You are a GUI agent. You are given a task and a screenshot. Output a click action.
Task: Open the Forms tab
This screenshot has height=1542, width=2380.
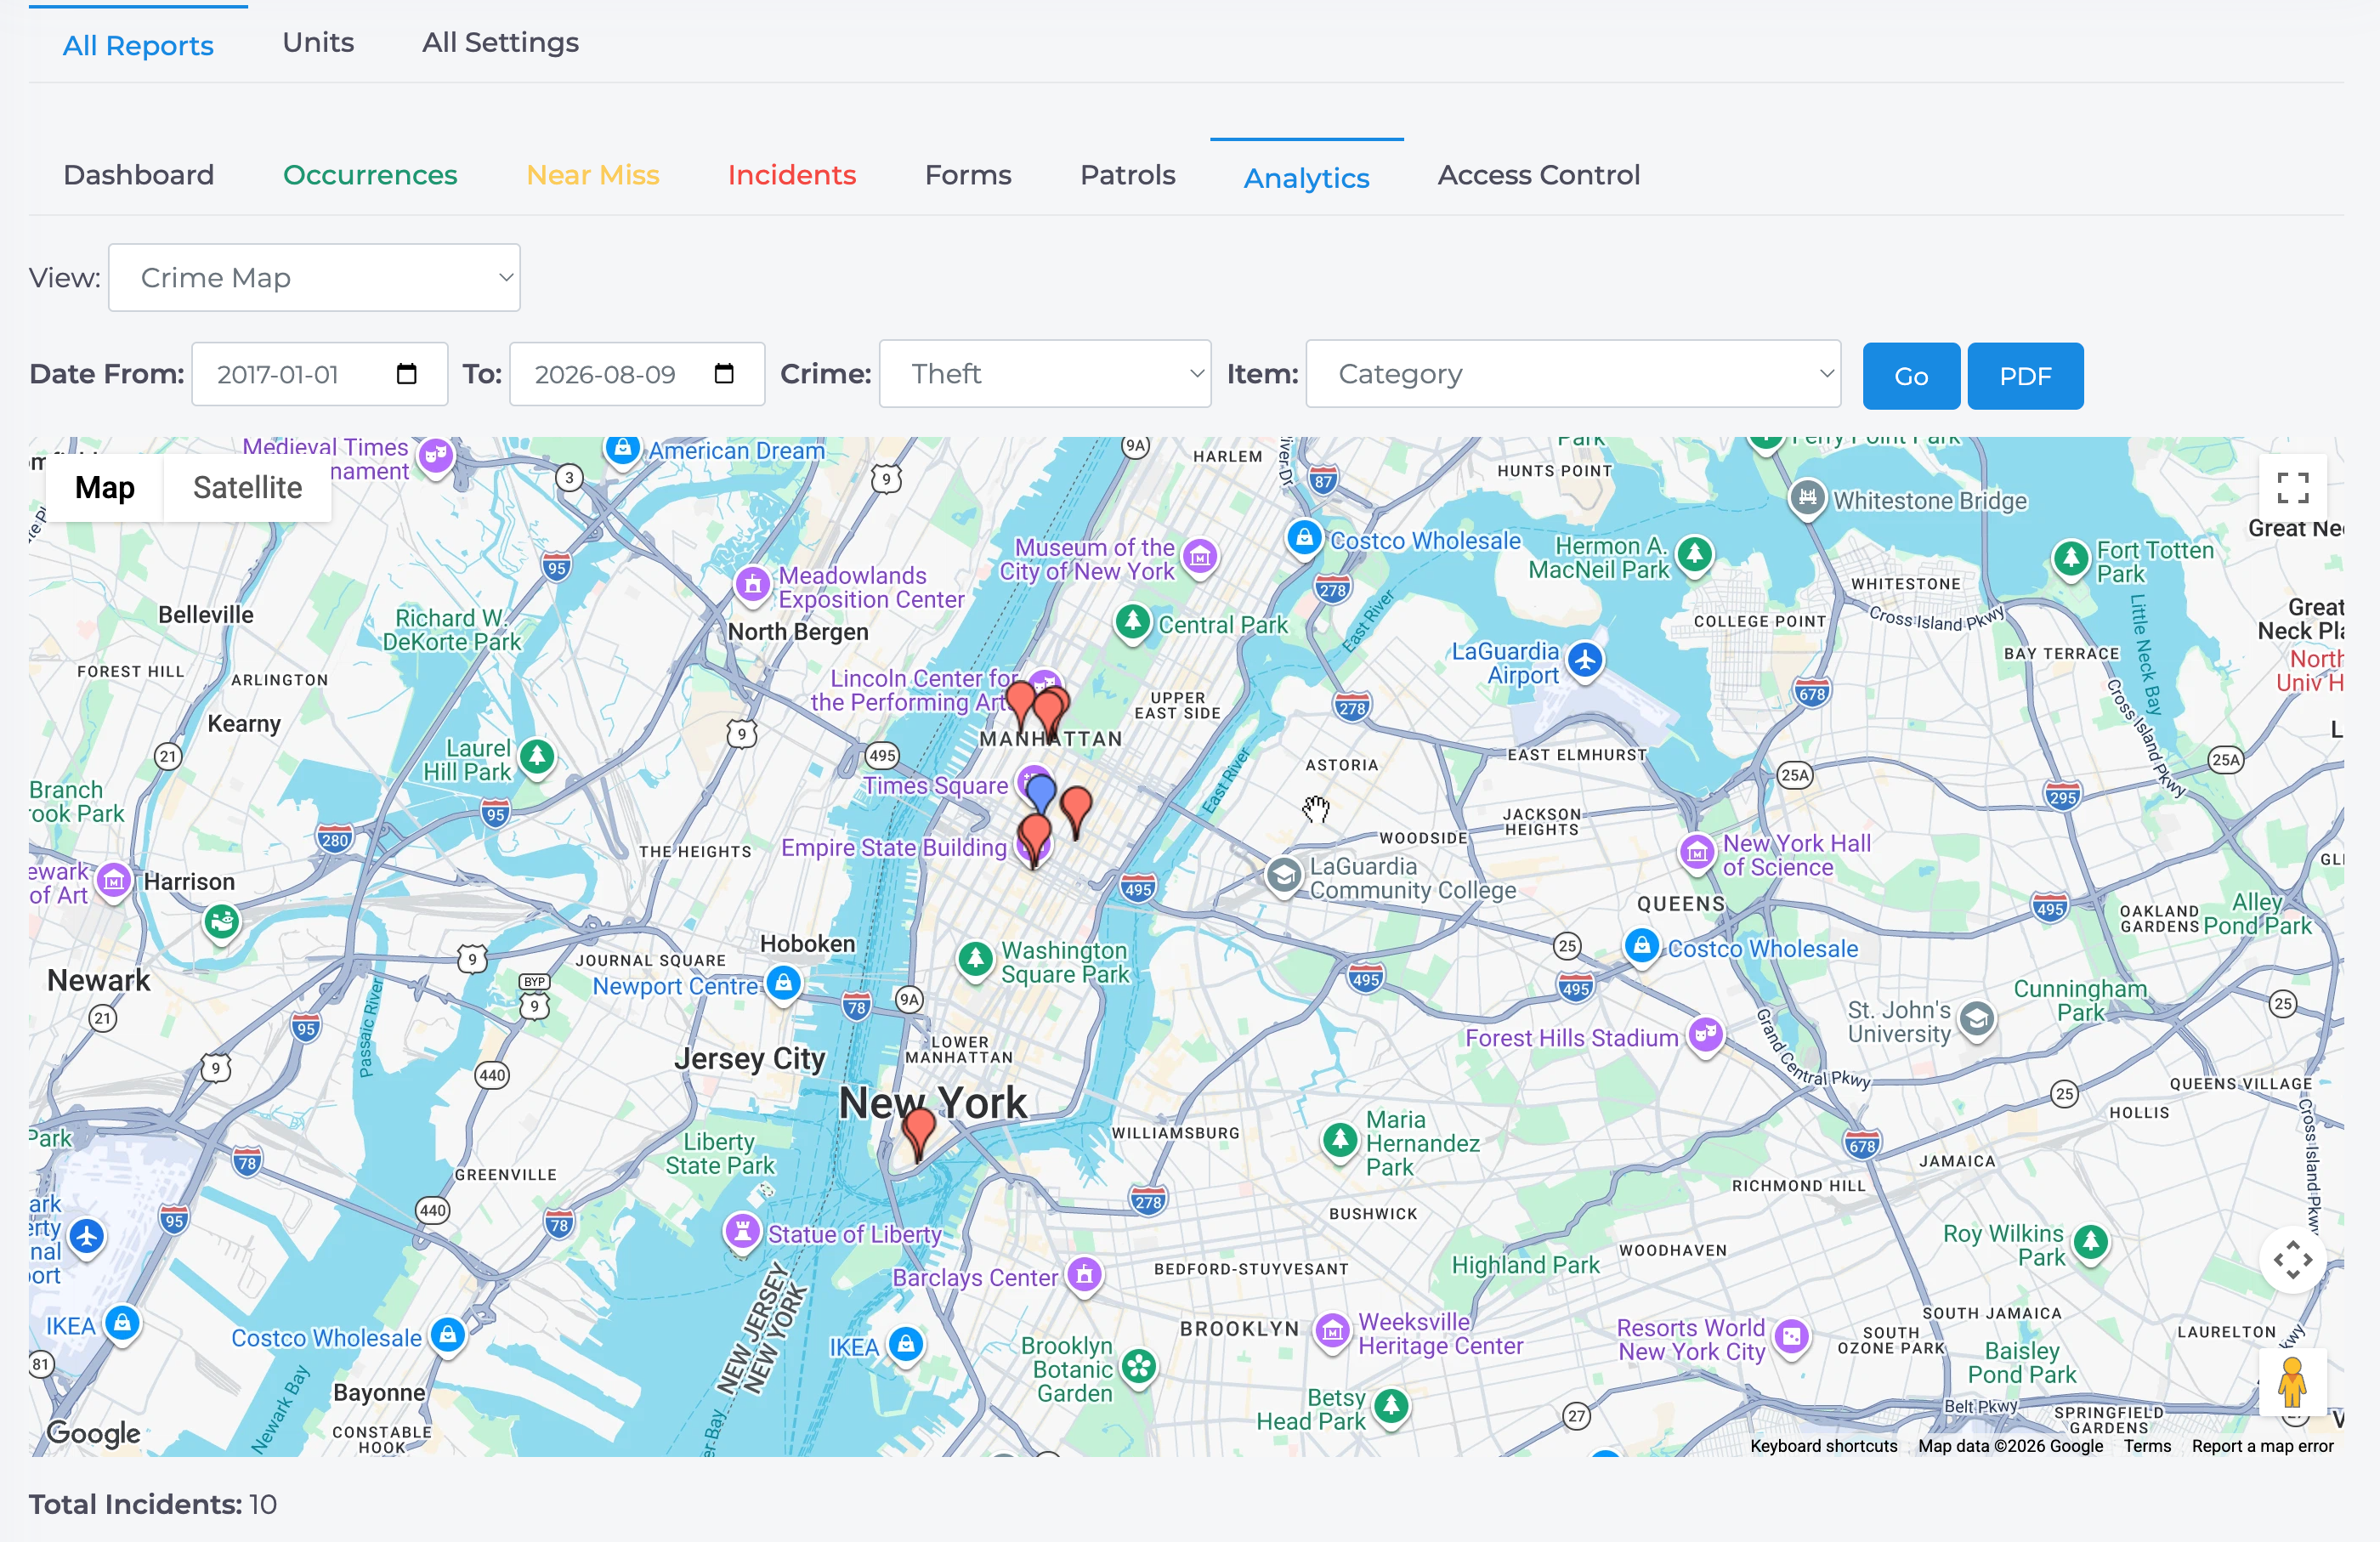[x=968, y=175]
